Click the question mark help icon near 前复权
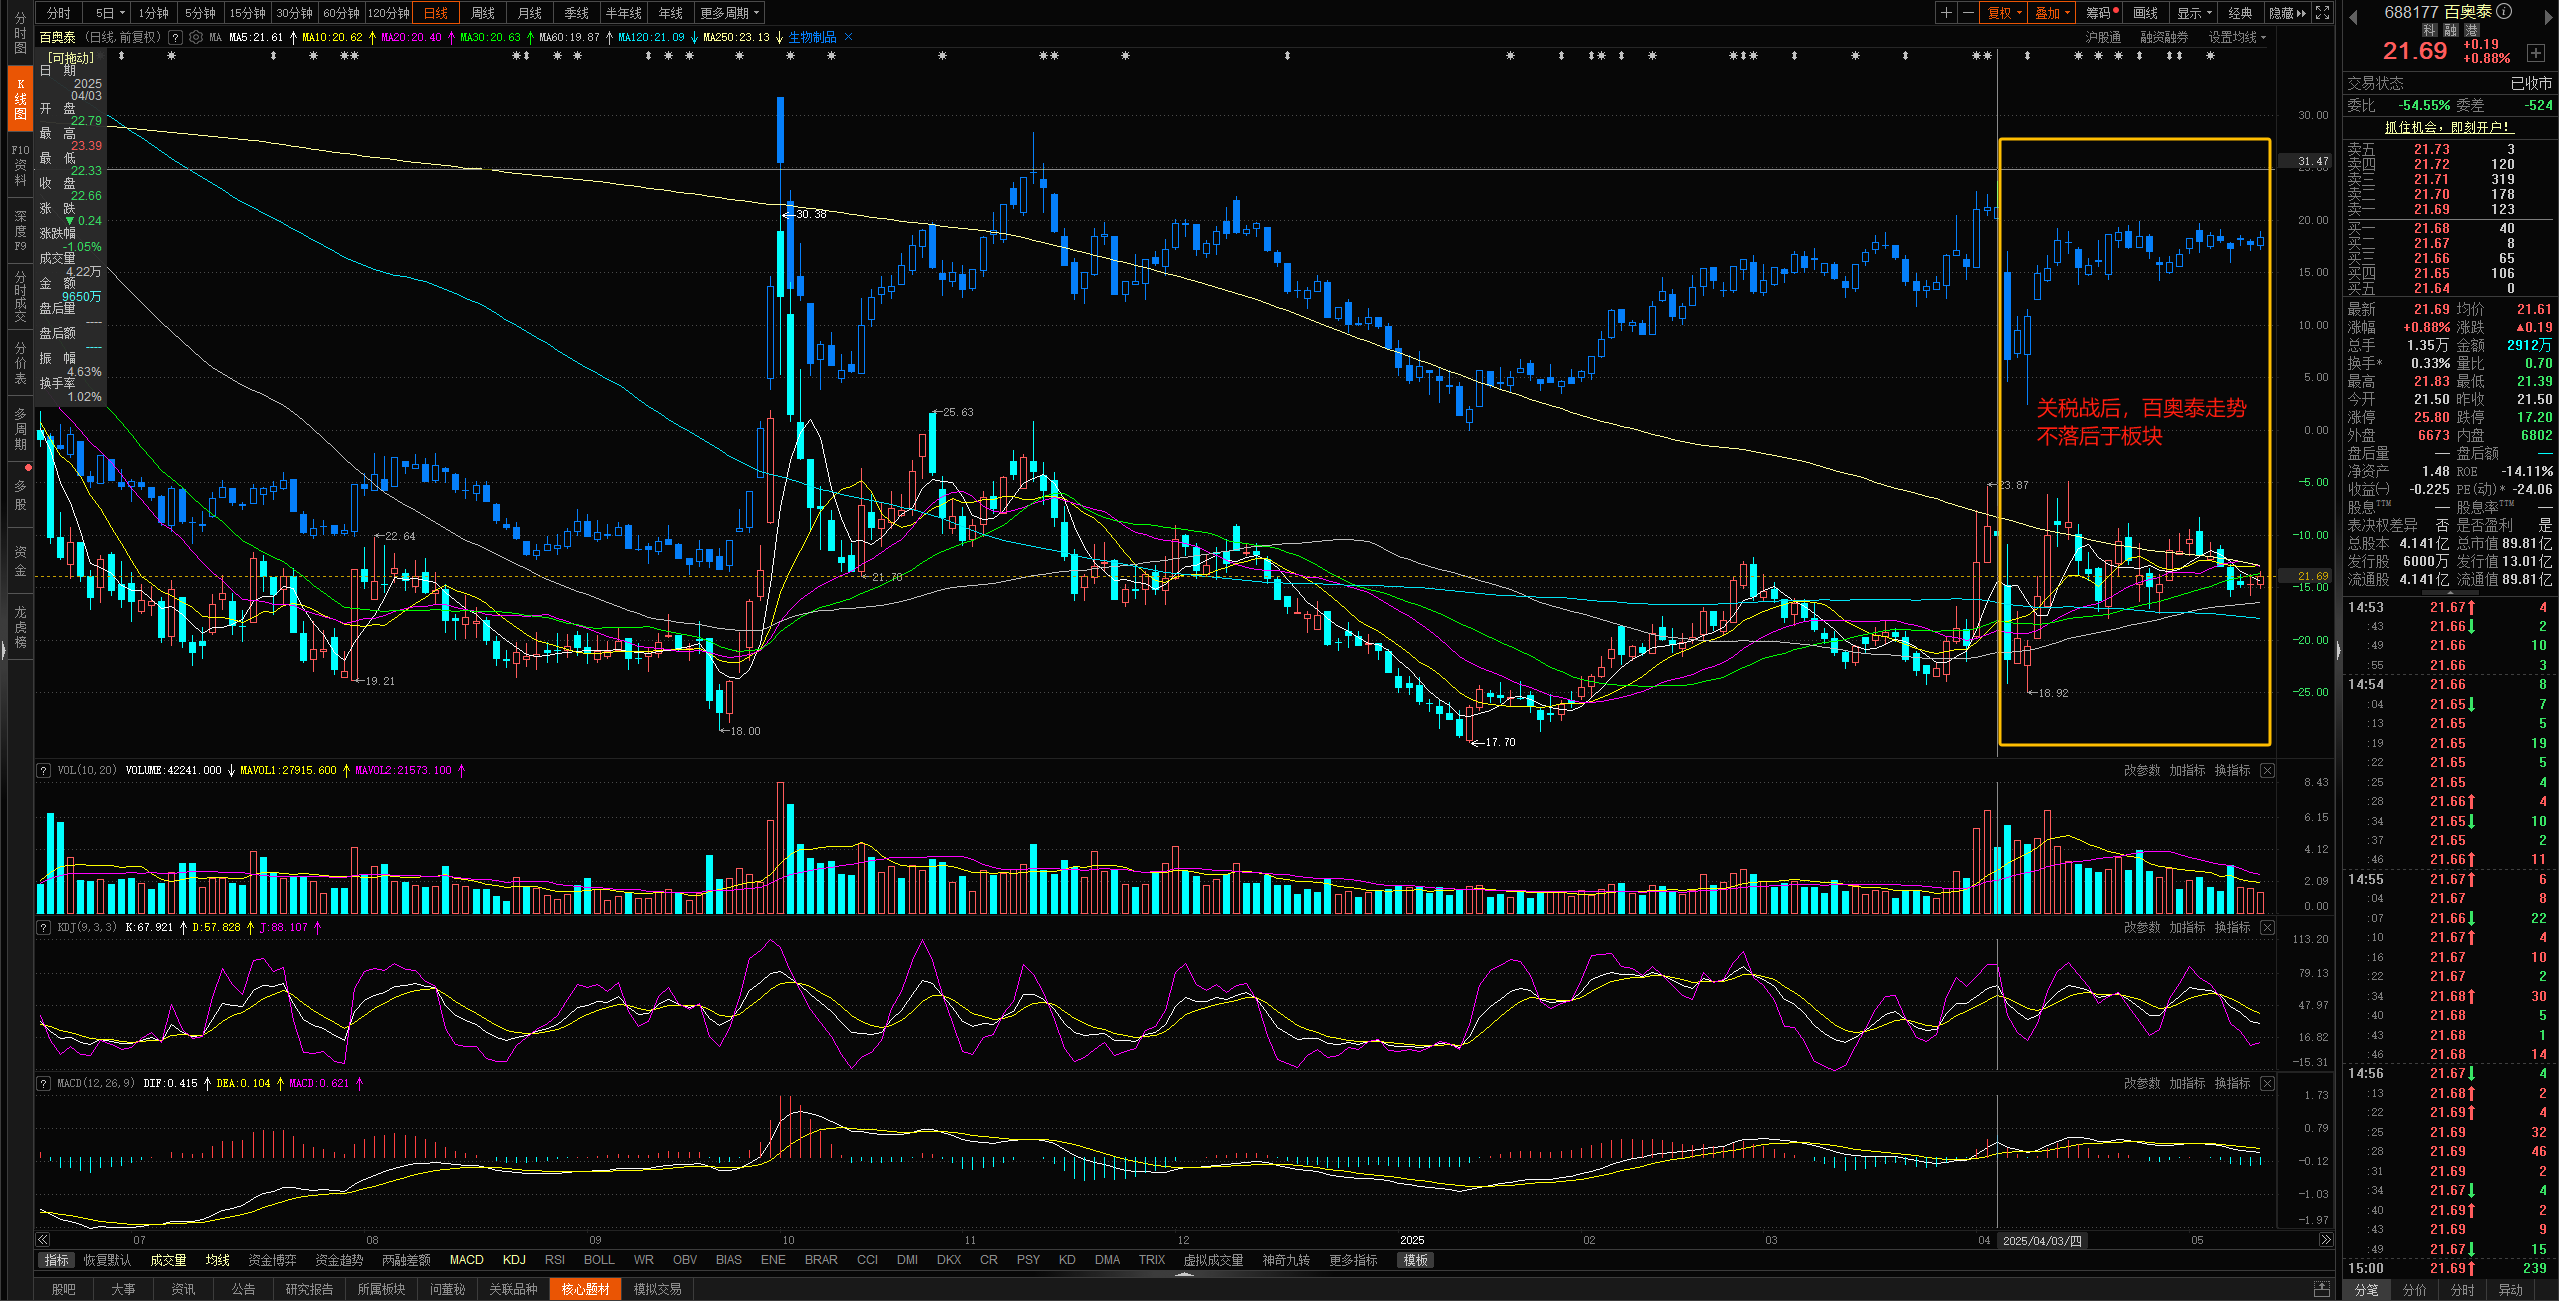Image resolution: width=2559 pixels, height=1301 pixels. (x=176, y=37)
